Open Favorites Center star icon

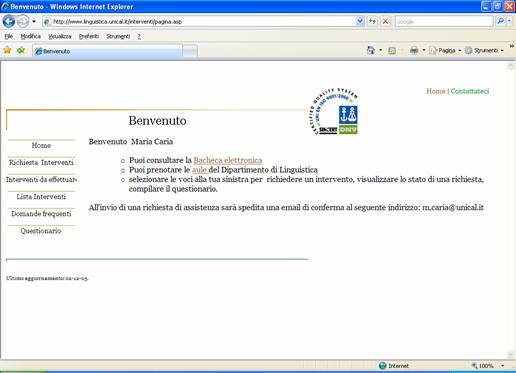coord(7,50)
